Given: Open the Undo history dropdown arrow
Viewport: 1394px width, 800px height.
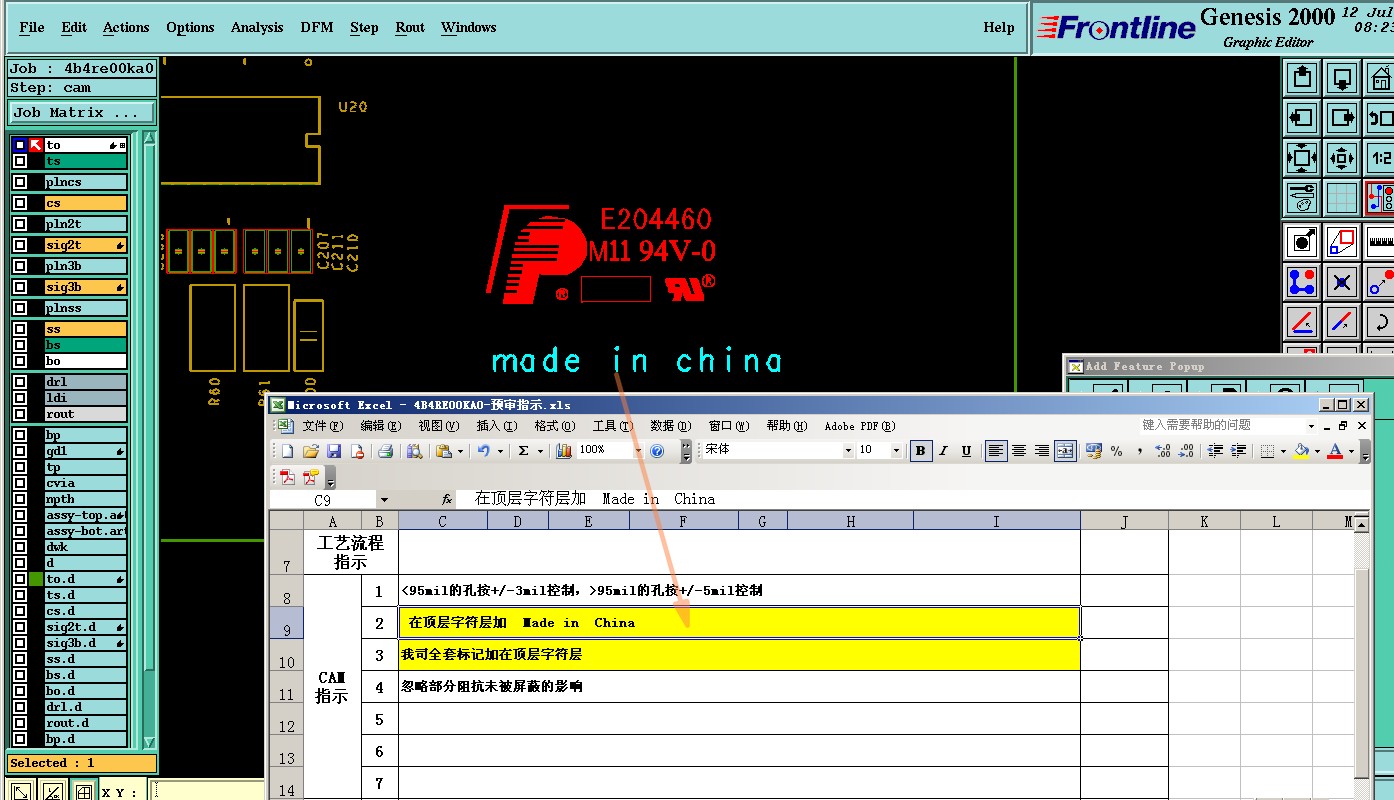Looking at the screenshot, I should pos(498,451).
